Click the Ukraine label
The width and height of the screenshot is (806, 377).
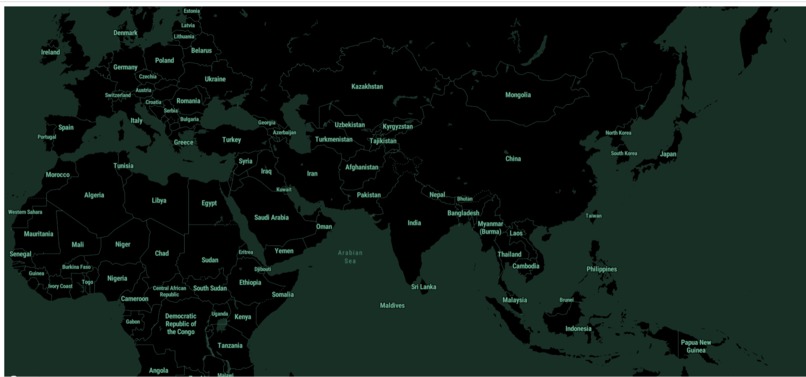tap(215, 79)
